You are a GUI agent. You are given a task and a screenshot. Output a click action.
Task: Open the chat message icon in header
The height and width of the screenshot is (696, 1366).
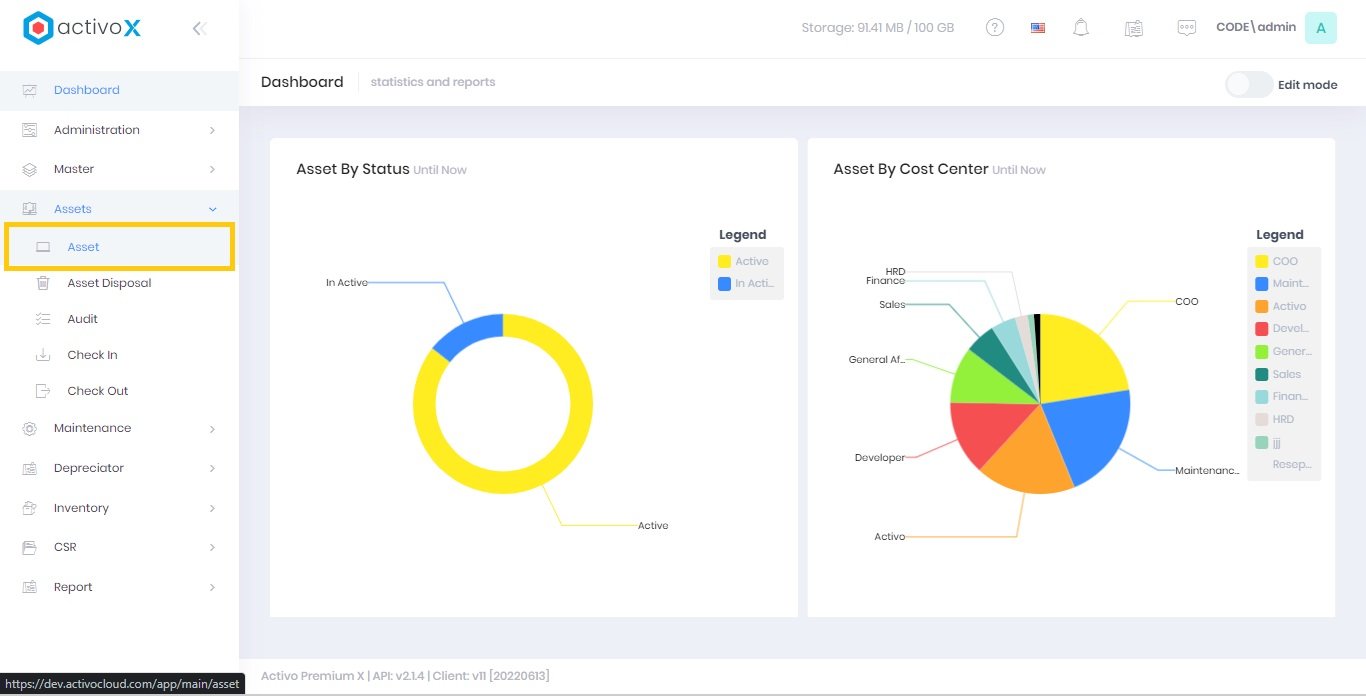click(1186, 28)
